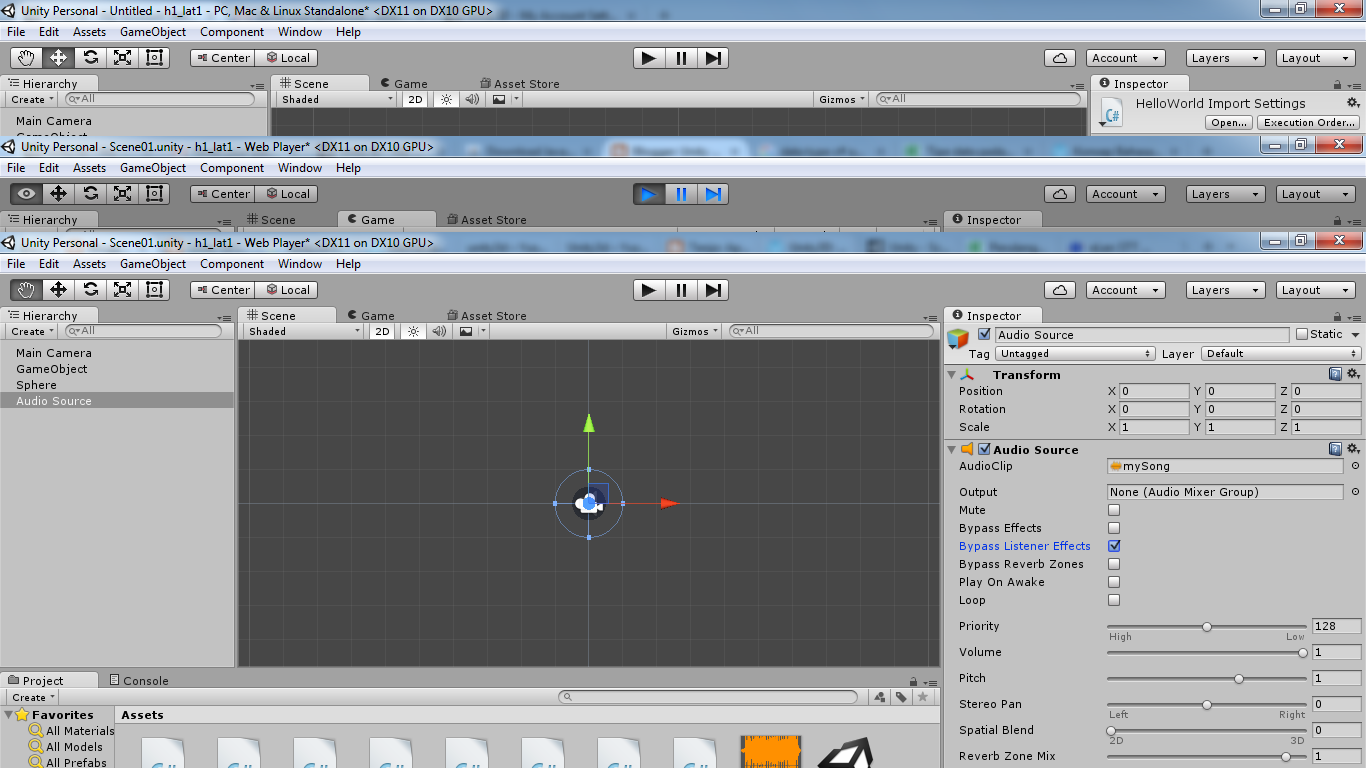The image size is (1366, 768).
Task: Toggle scene audio speaker icon in front window
Action: click(x=440, y=331)
